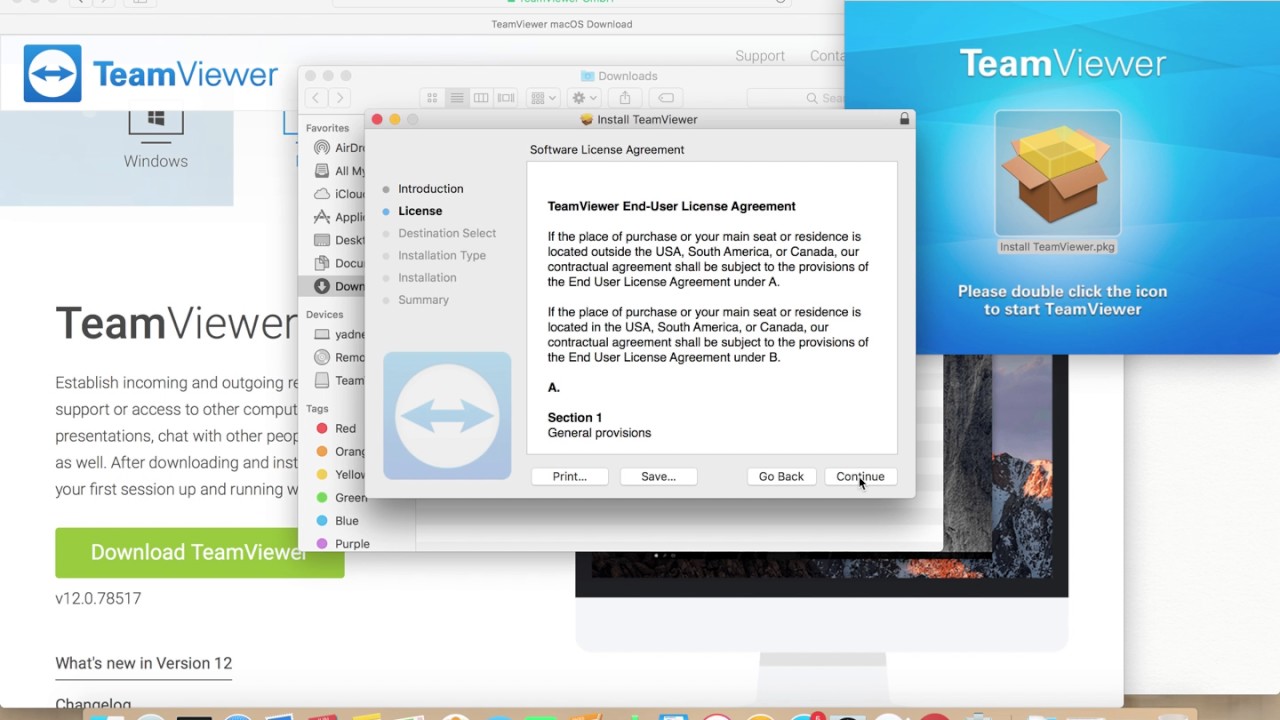Open the Finder action gear menu
1280x720 pixels.
coord(583,98)
